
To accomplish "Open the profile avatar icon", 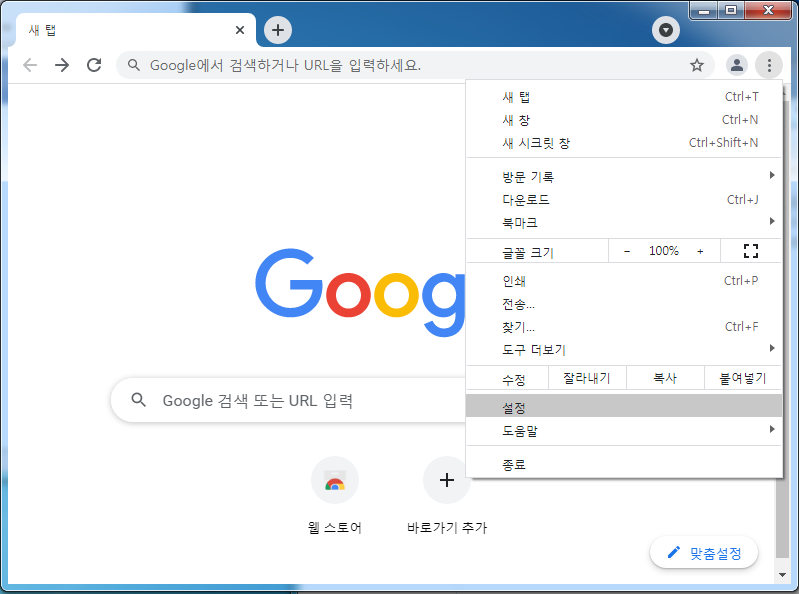I will [737, 65].
